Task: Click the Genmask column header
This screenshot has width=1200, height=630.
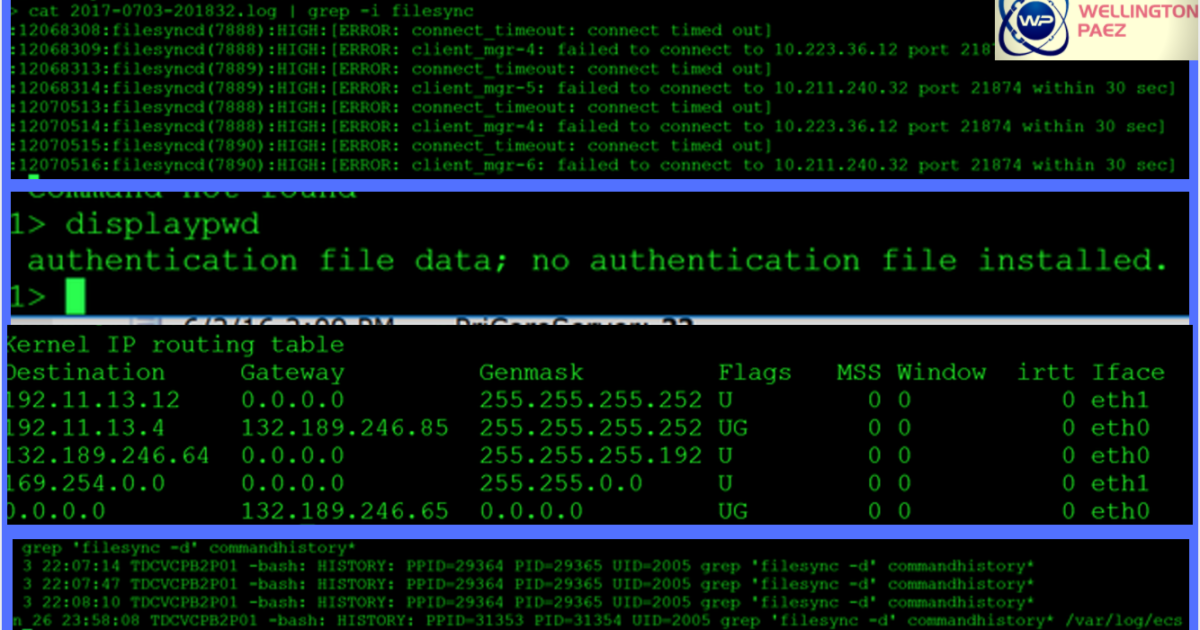Action: (x=531, y=373)
